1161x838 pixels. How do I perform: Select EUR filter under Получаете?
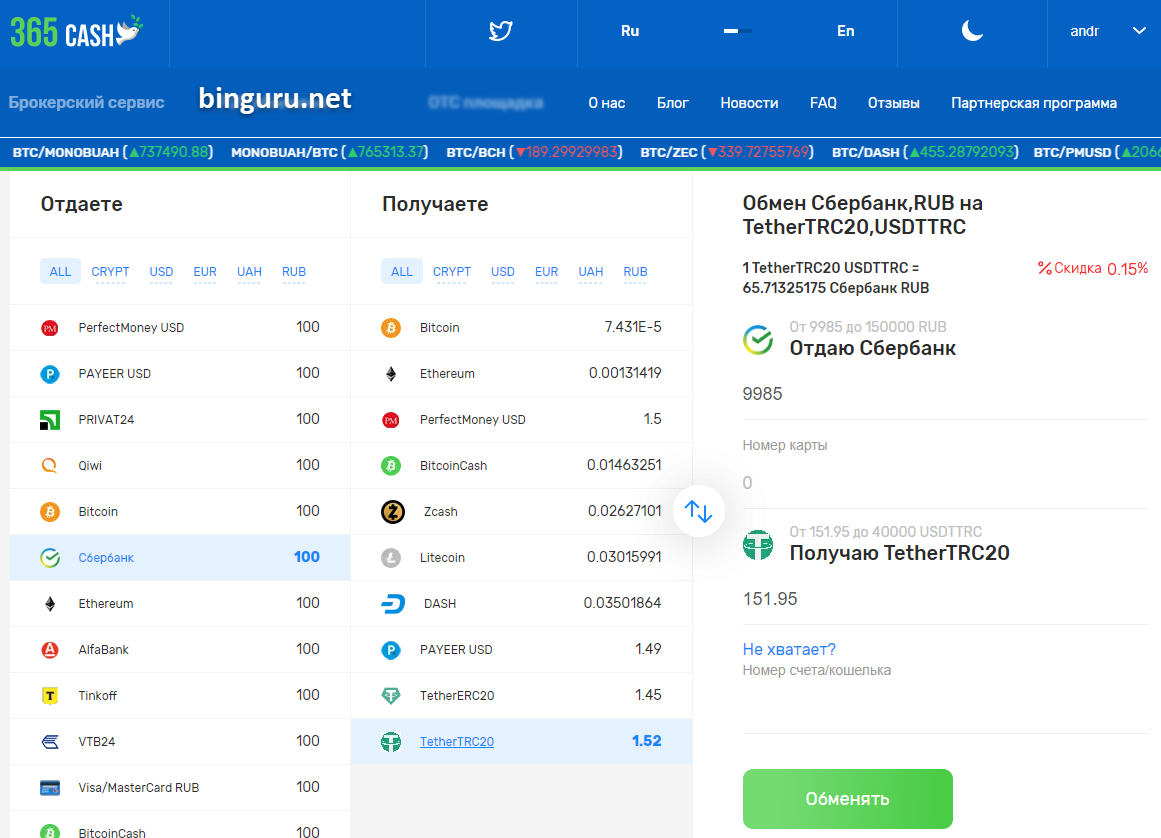[x=546, y=272]
